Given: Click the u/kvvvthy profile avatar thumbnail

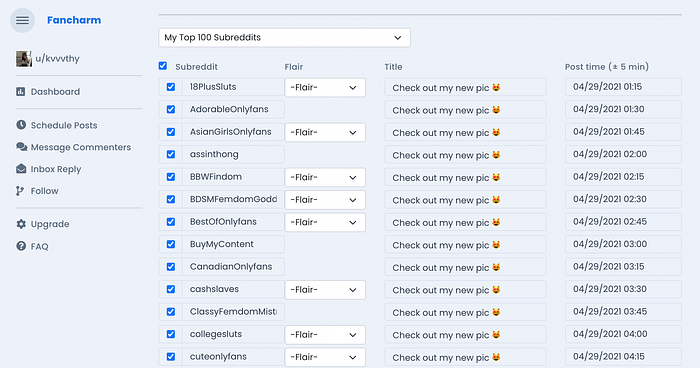Looking at the screenshot, I should (x=24, y=59).
